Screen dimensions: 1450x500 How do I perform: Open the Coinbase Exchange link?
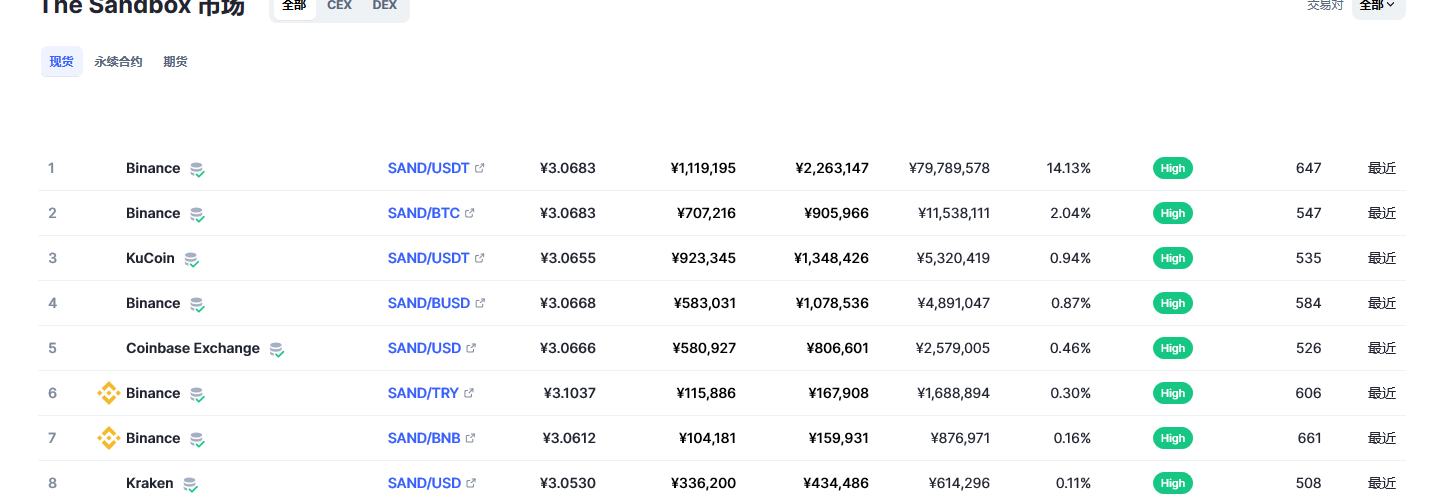coord(193,348)
